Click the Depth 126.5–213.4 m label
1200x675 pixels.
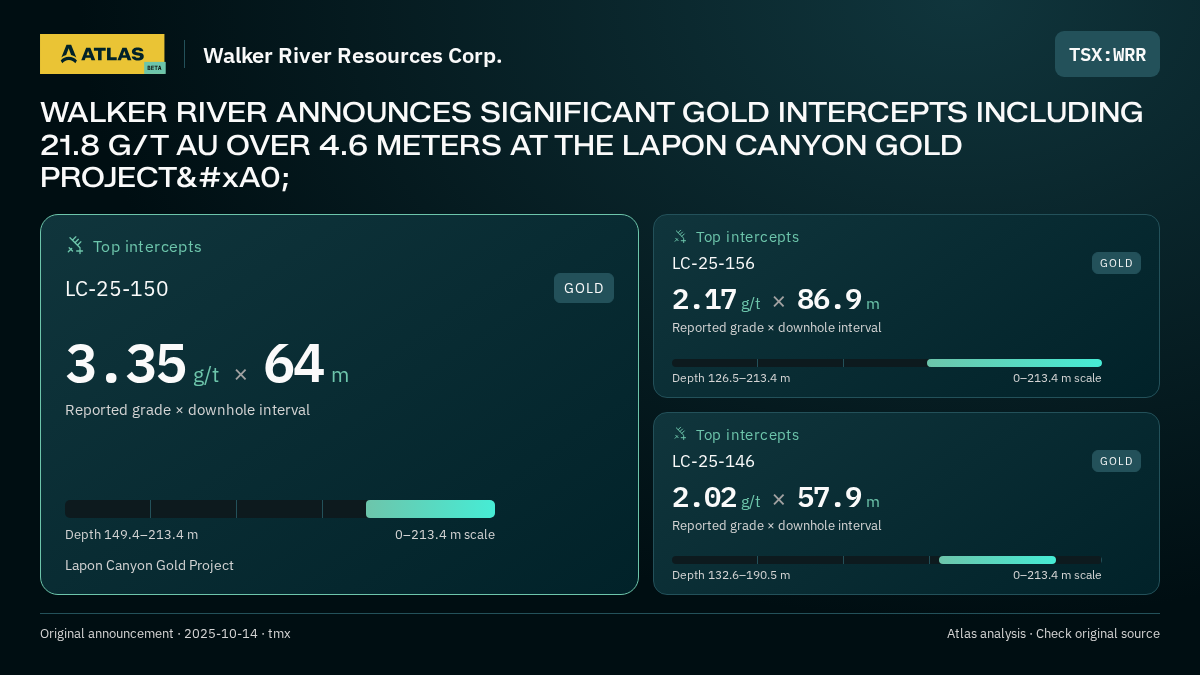pos(731,378)
